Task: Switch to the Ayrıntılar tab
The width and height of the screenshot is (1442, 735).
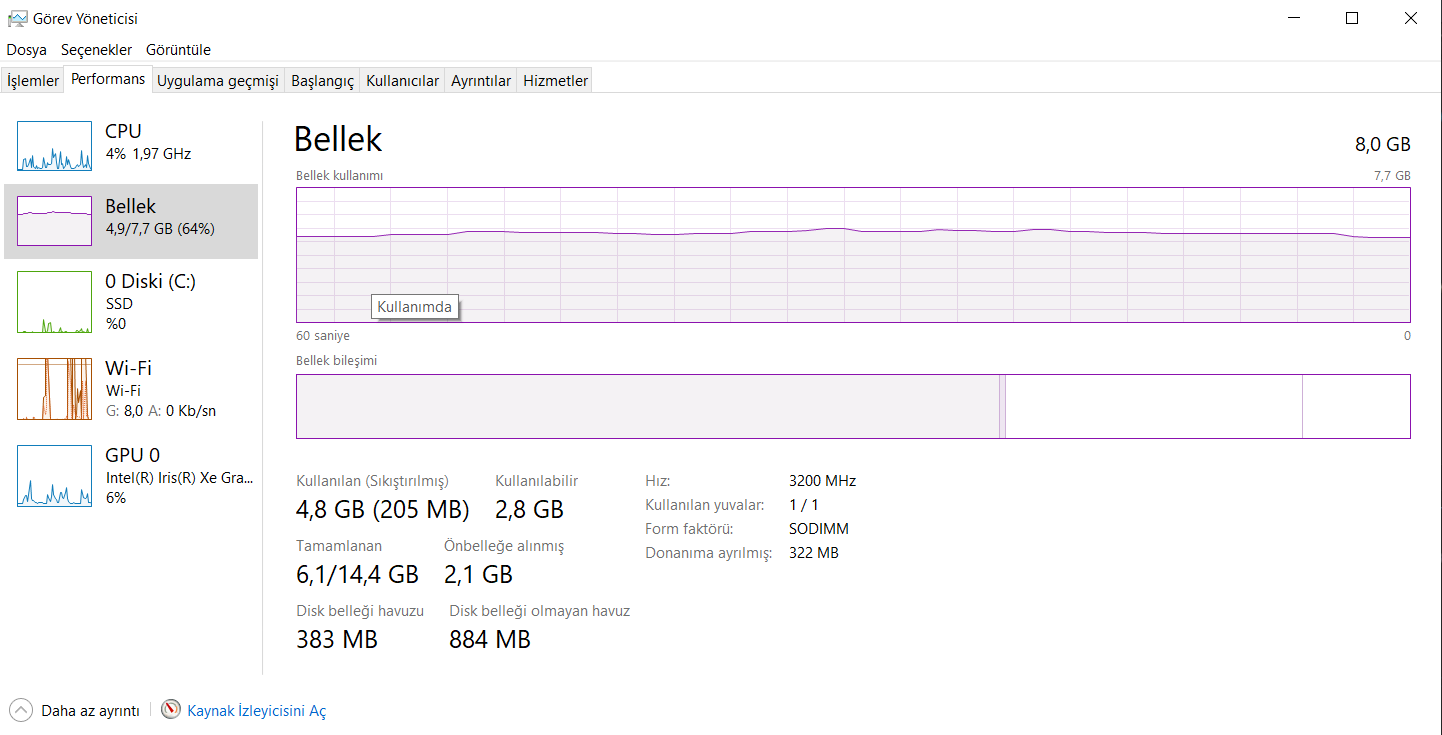Action: point(481,81)
